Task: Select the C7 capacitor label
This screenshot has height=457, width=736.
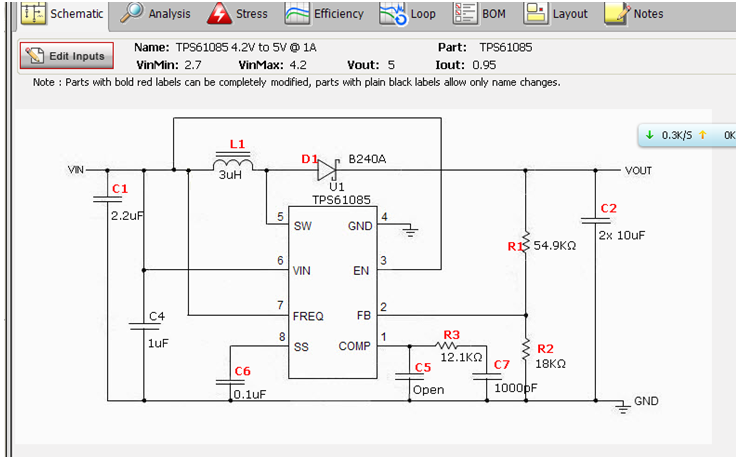Action: tap(501, 365)
